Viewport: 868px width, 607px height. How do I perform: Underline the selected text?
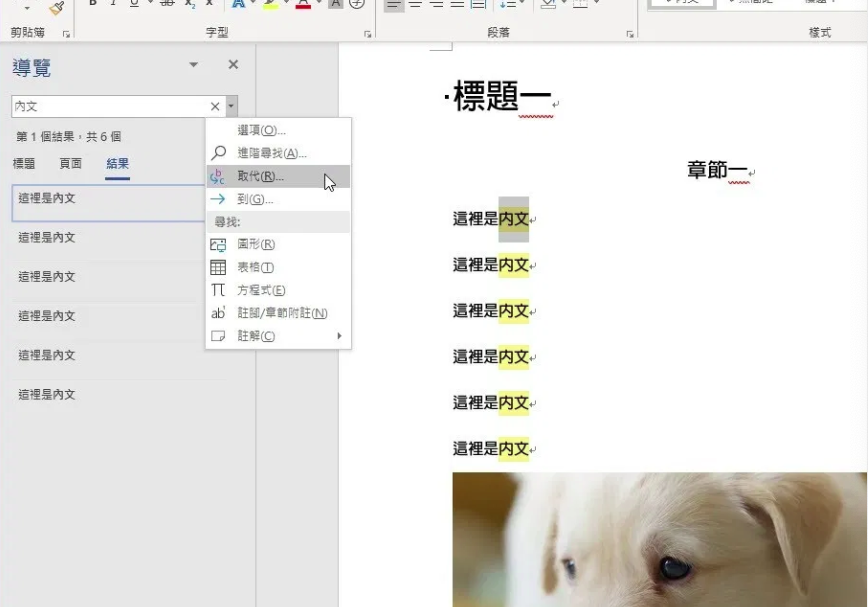(134, 3)
